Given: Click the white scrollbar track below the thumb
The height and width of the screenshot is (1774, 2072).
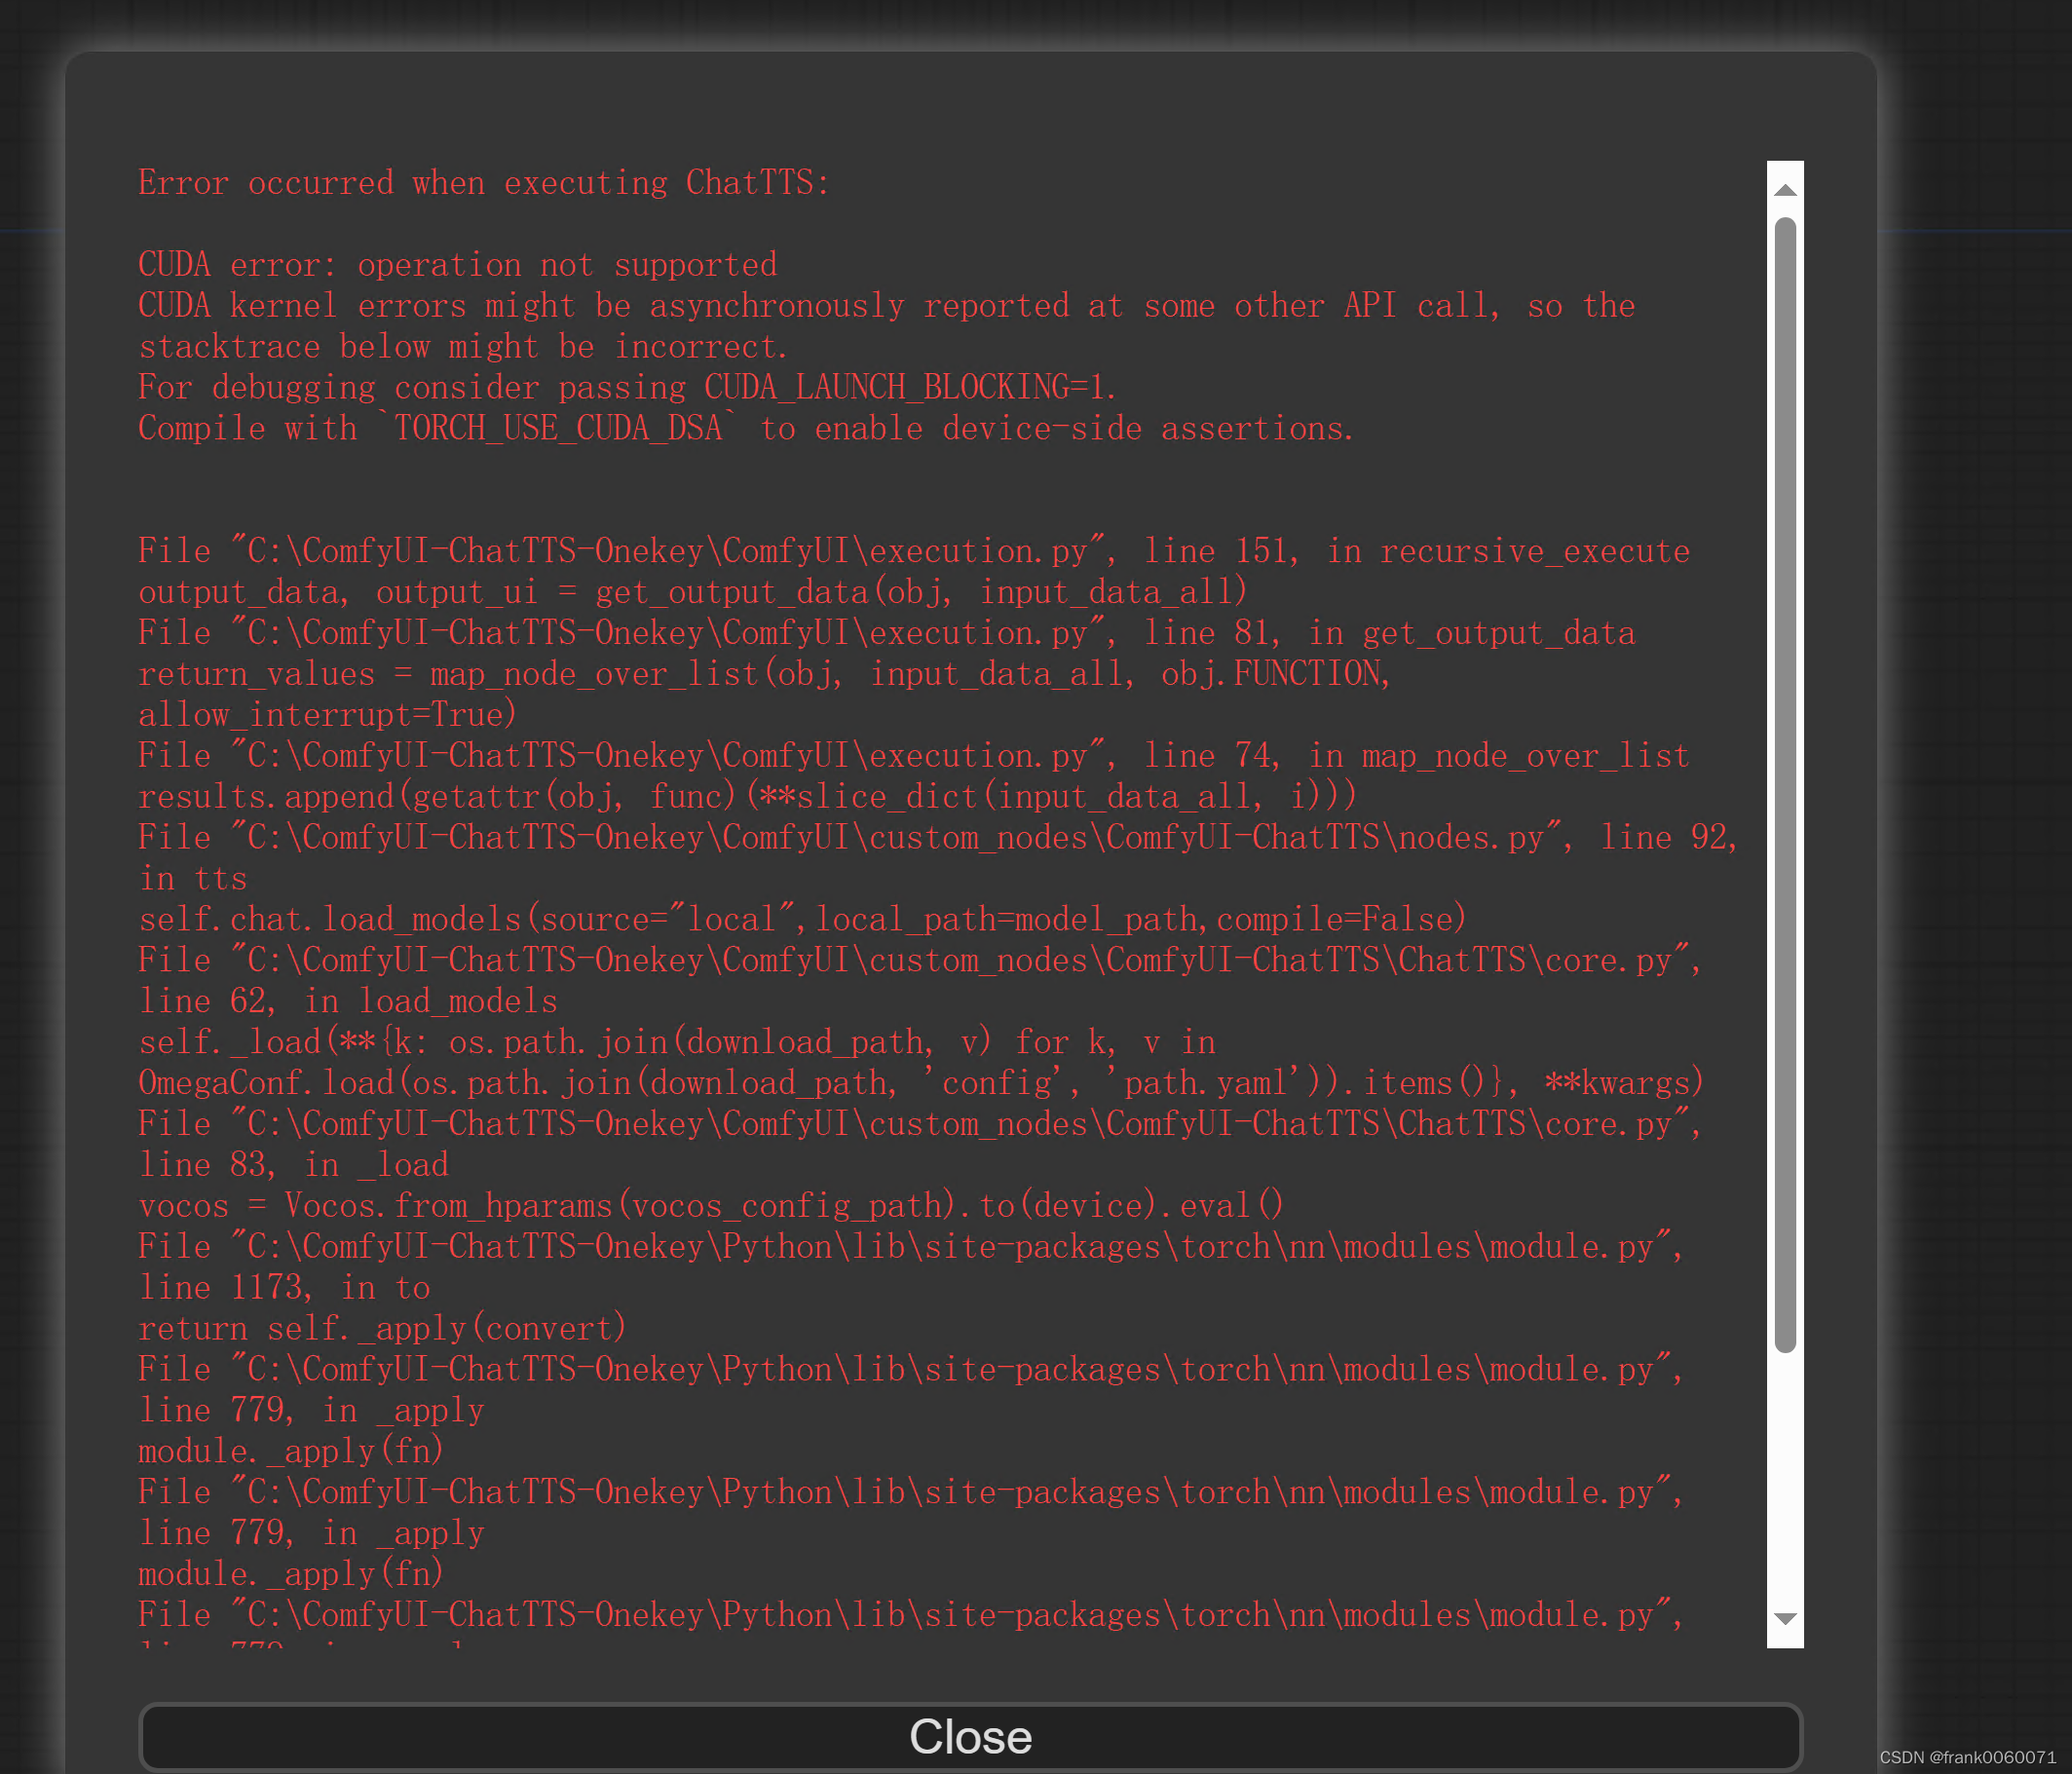Looking at the screenshot, I should (x=1785, y=1480).
